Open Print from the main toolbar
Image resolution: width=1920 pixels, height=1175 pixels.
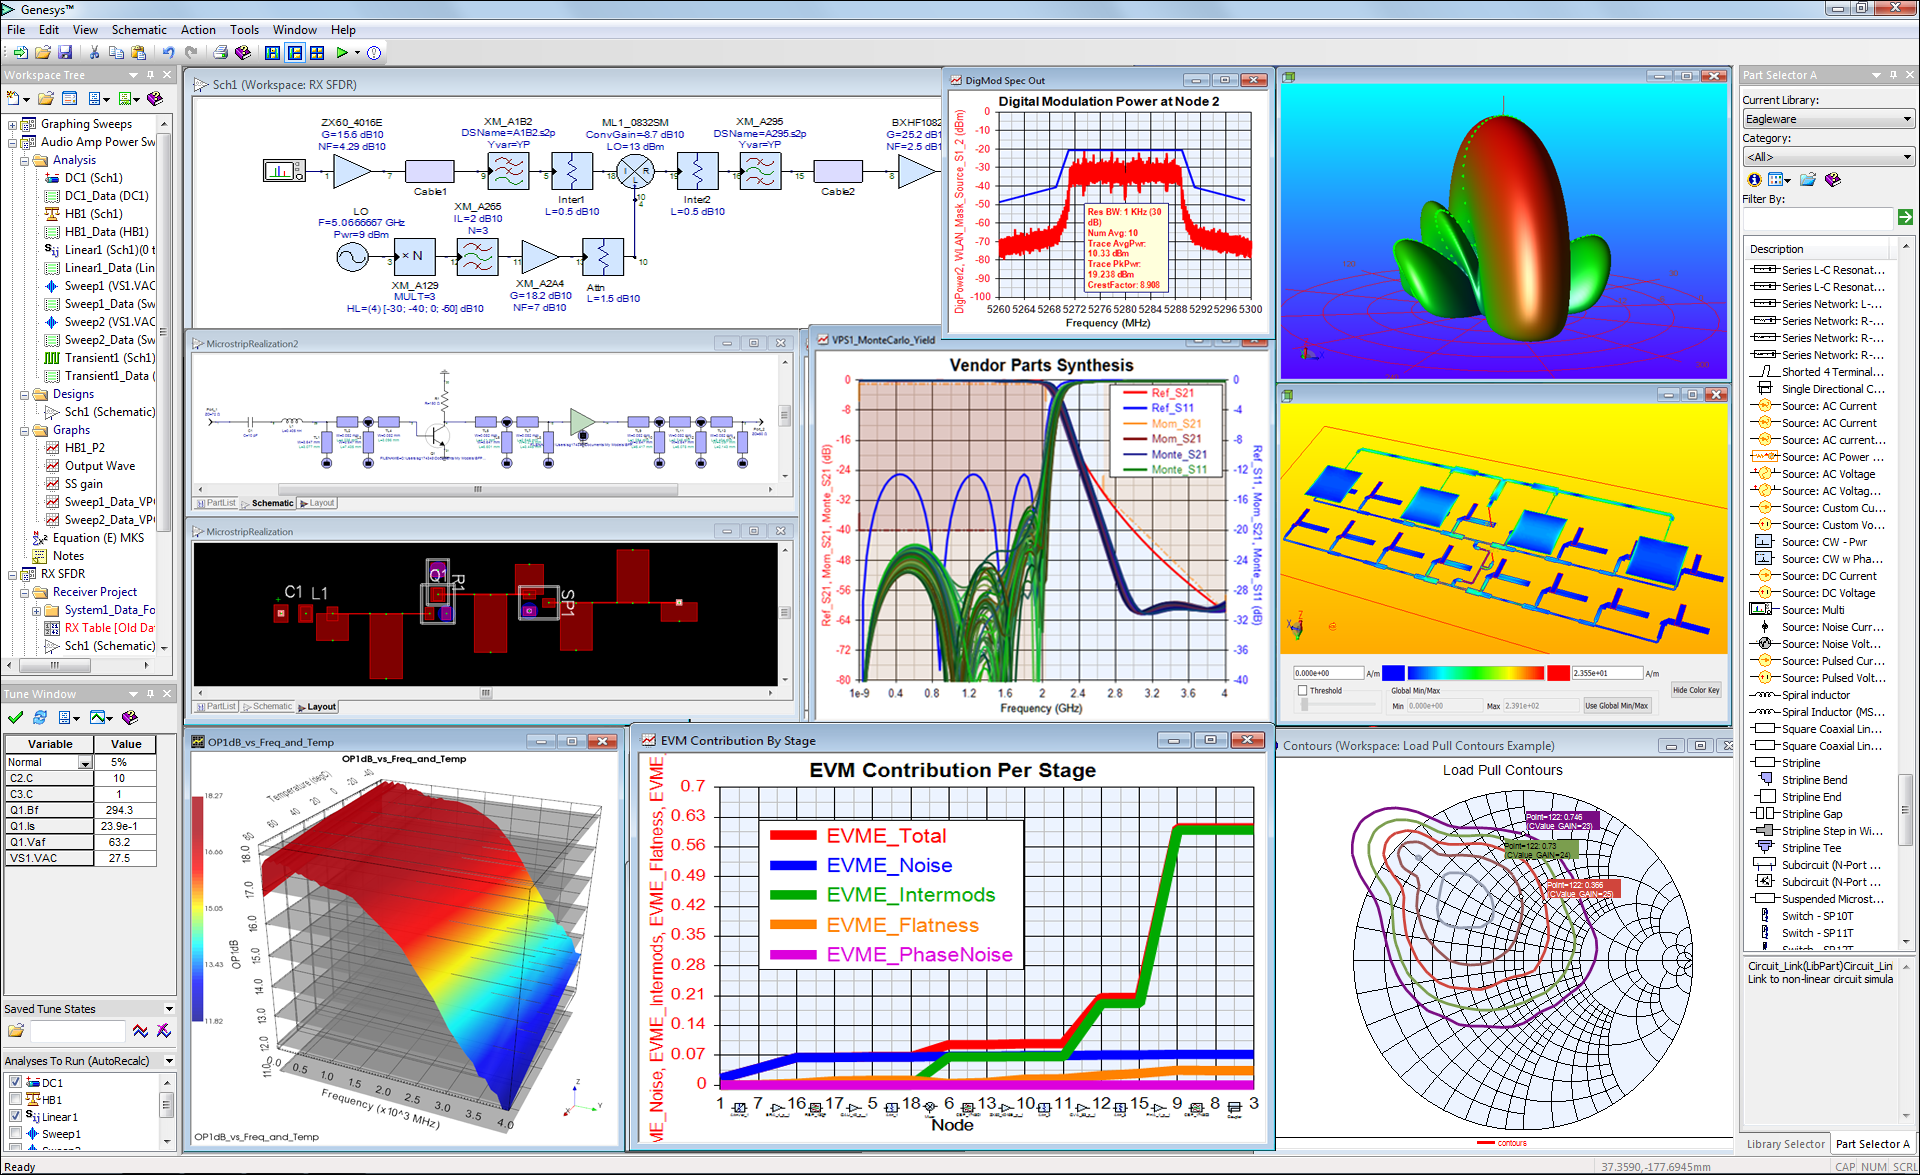pyautogui.click(x=221, y=53)
